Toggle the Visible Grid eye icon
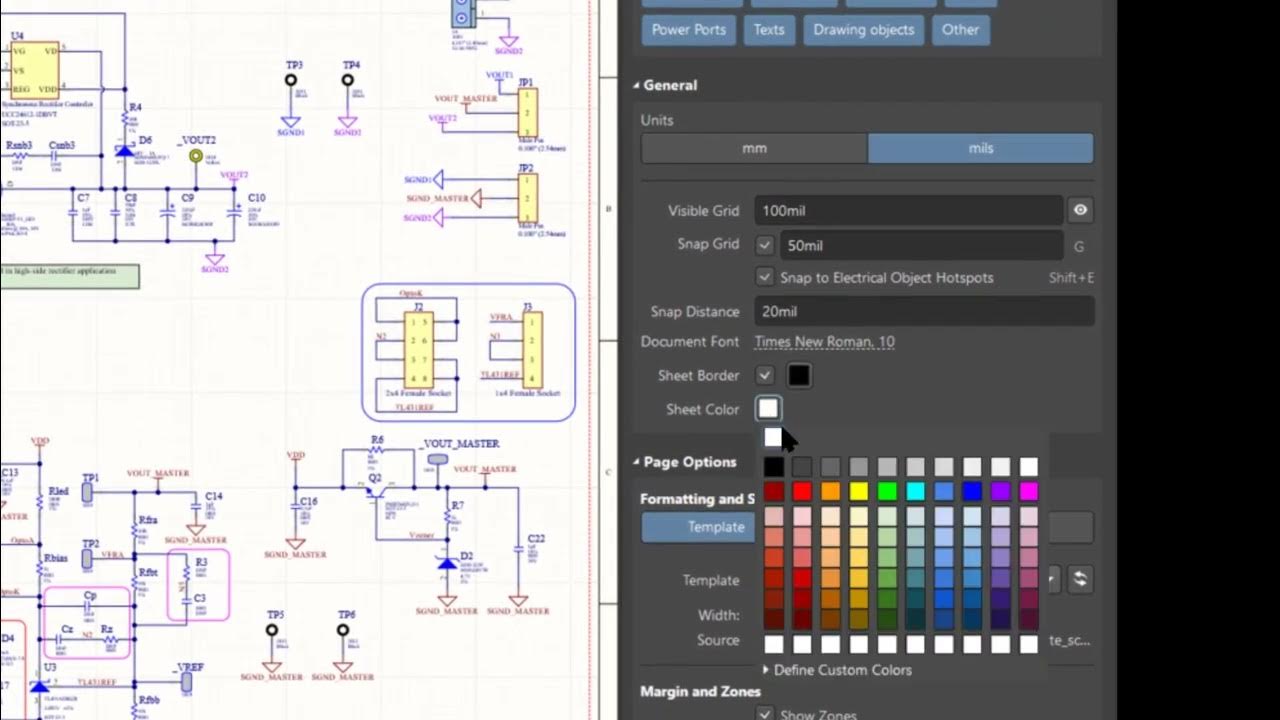 point(1080,210)
